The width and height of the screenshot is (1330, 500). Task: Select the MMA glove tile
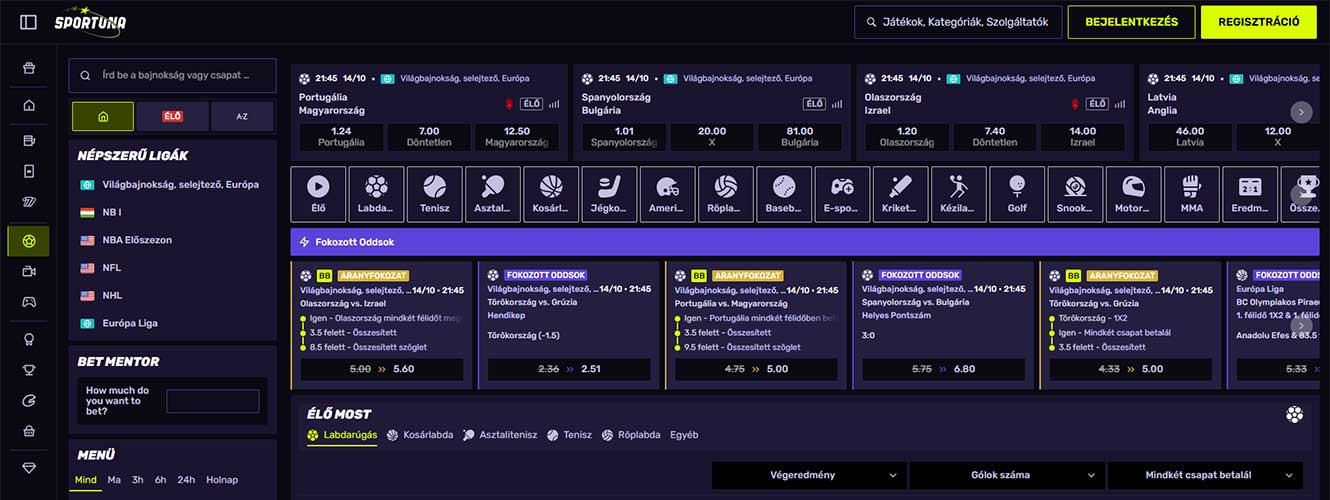1192,194
